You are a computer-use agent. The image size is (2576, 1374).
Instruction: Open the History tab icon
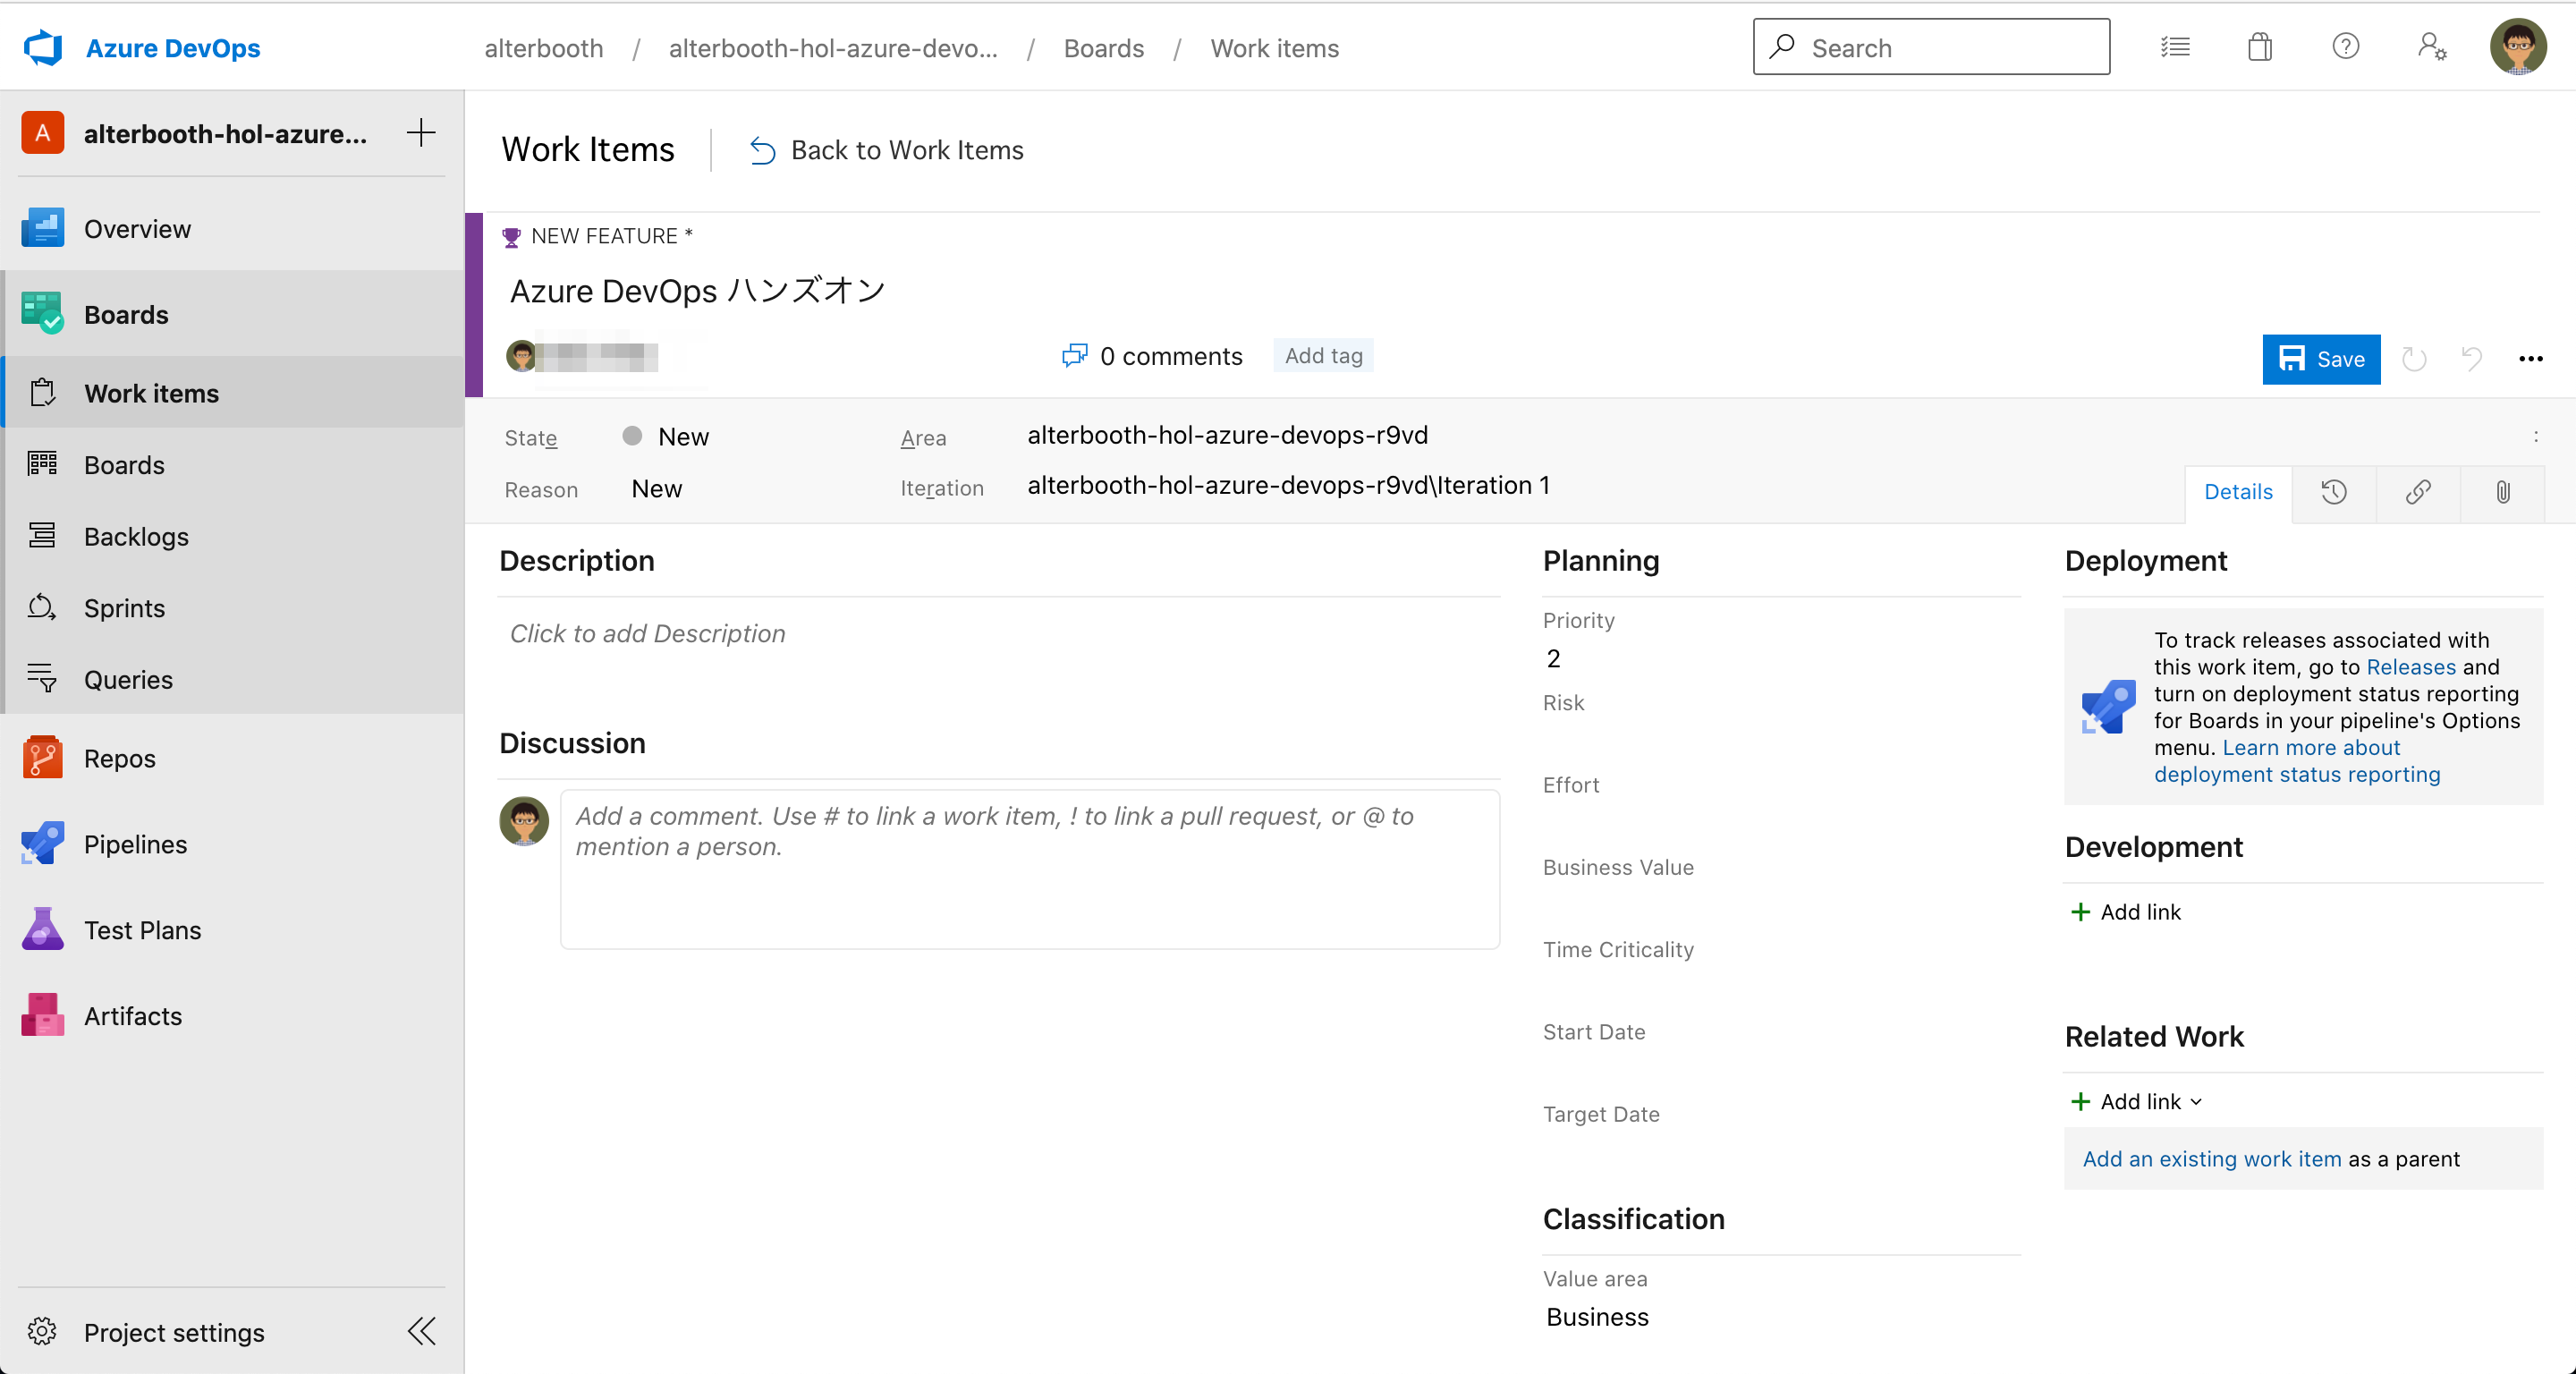pos(2334,492)
